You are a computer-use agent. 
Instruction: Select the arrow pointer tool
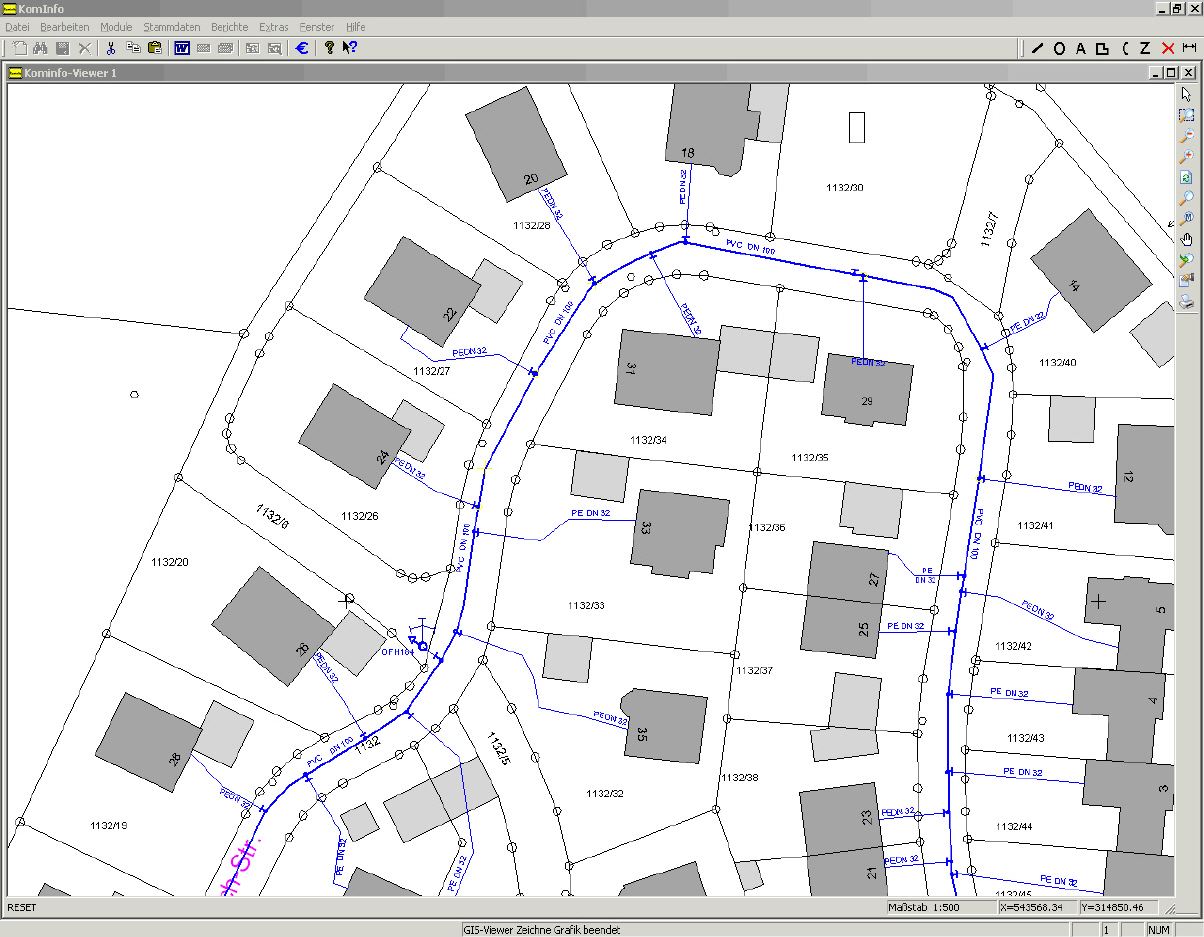1186,94
